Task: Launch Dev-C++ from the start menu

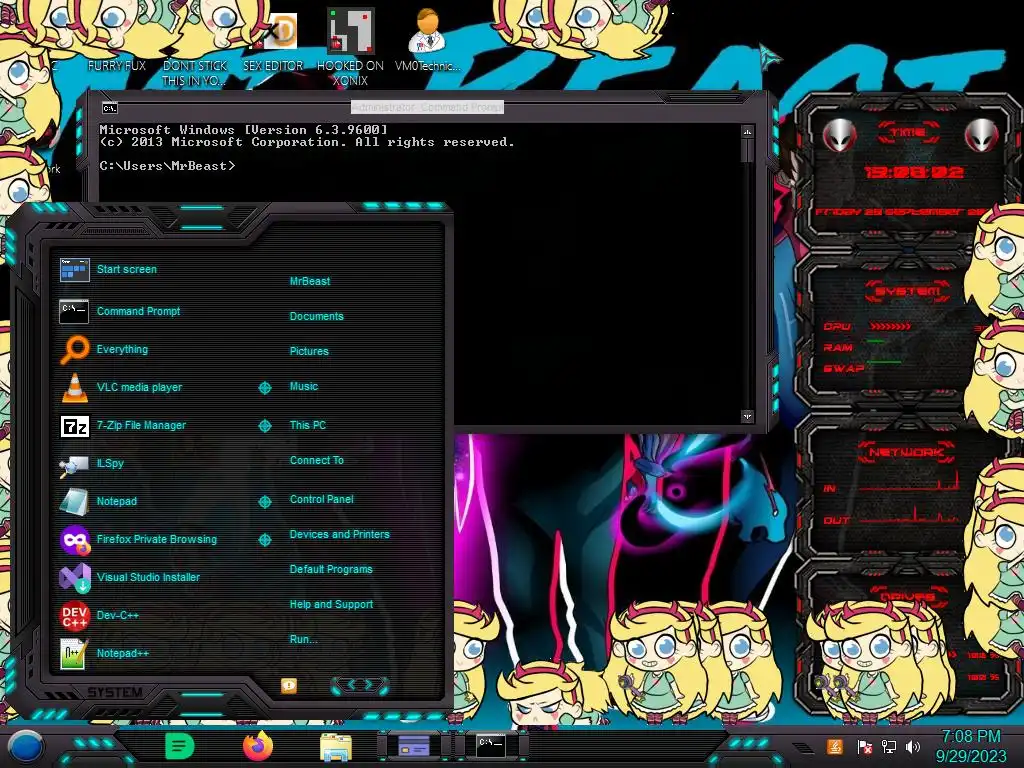Action: tap(99, 615)
